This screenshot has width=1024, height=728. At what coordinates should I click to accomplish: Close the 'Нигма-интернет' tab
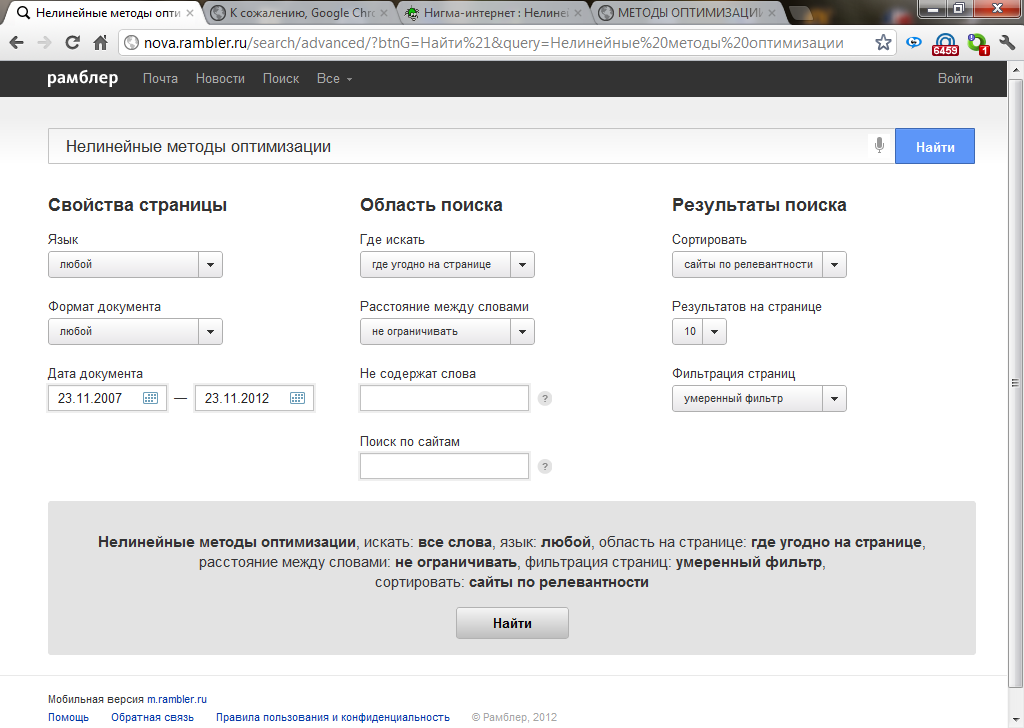click(x=578, y=12)
